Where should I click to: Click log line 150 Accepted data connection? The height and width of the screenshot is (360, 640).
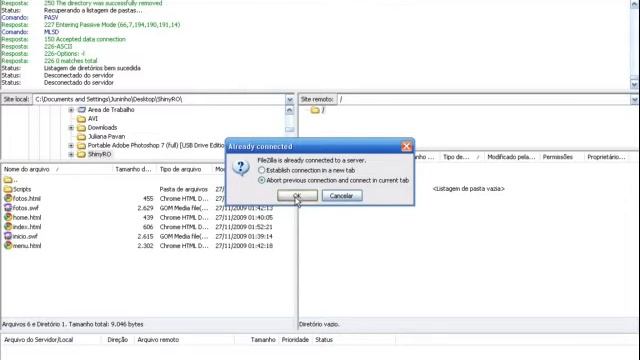pyautogui.click(x=85, y=39)
